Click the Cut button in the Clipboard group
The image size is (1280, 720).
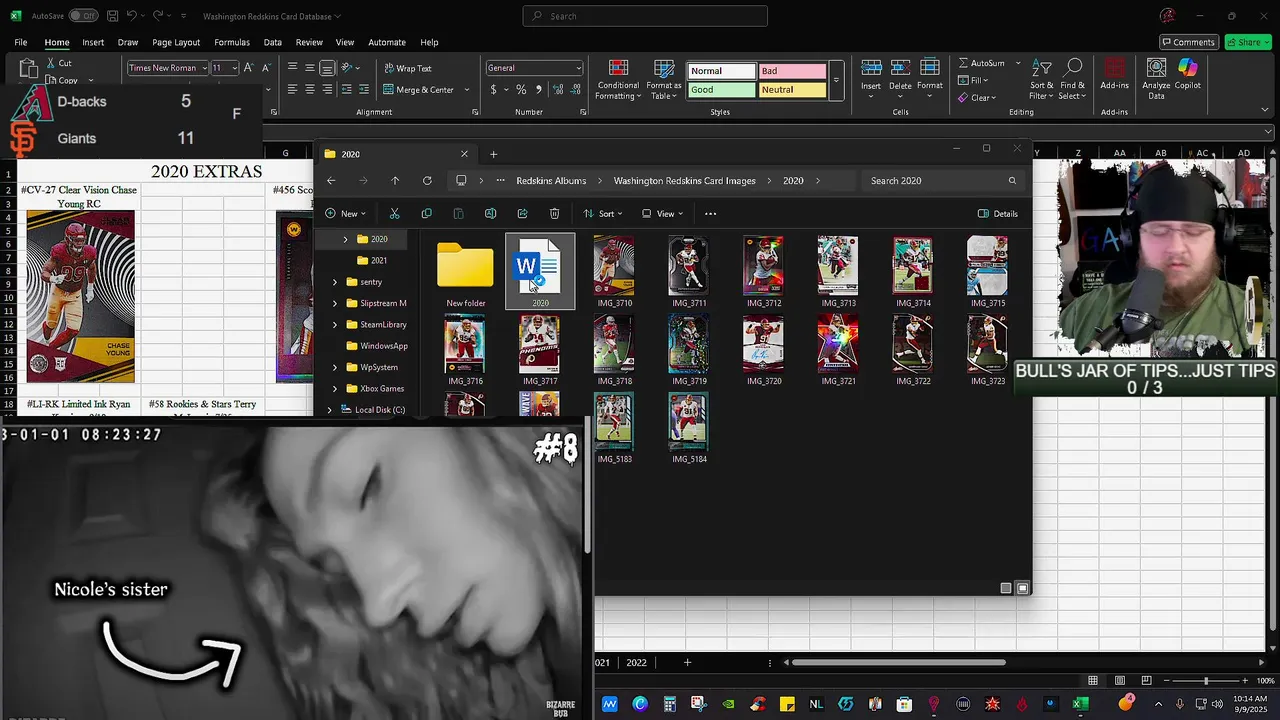59,63
